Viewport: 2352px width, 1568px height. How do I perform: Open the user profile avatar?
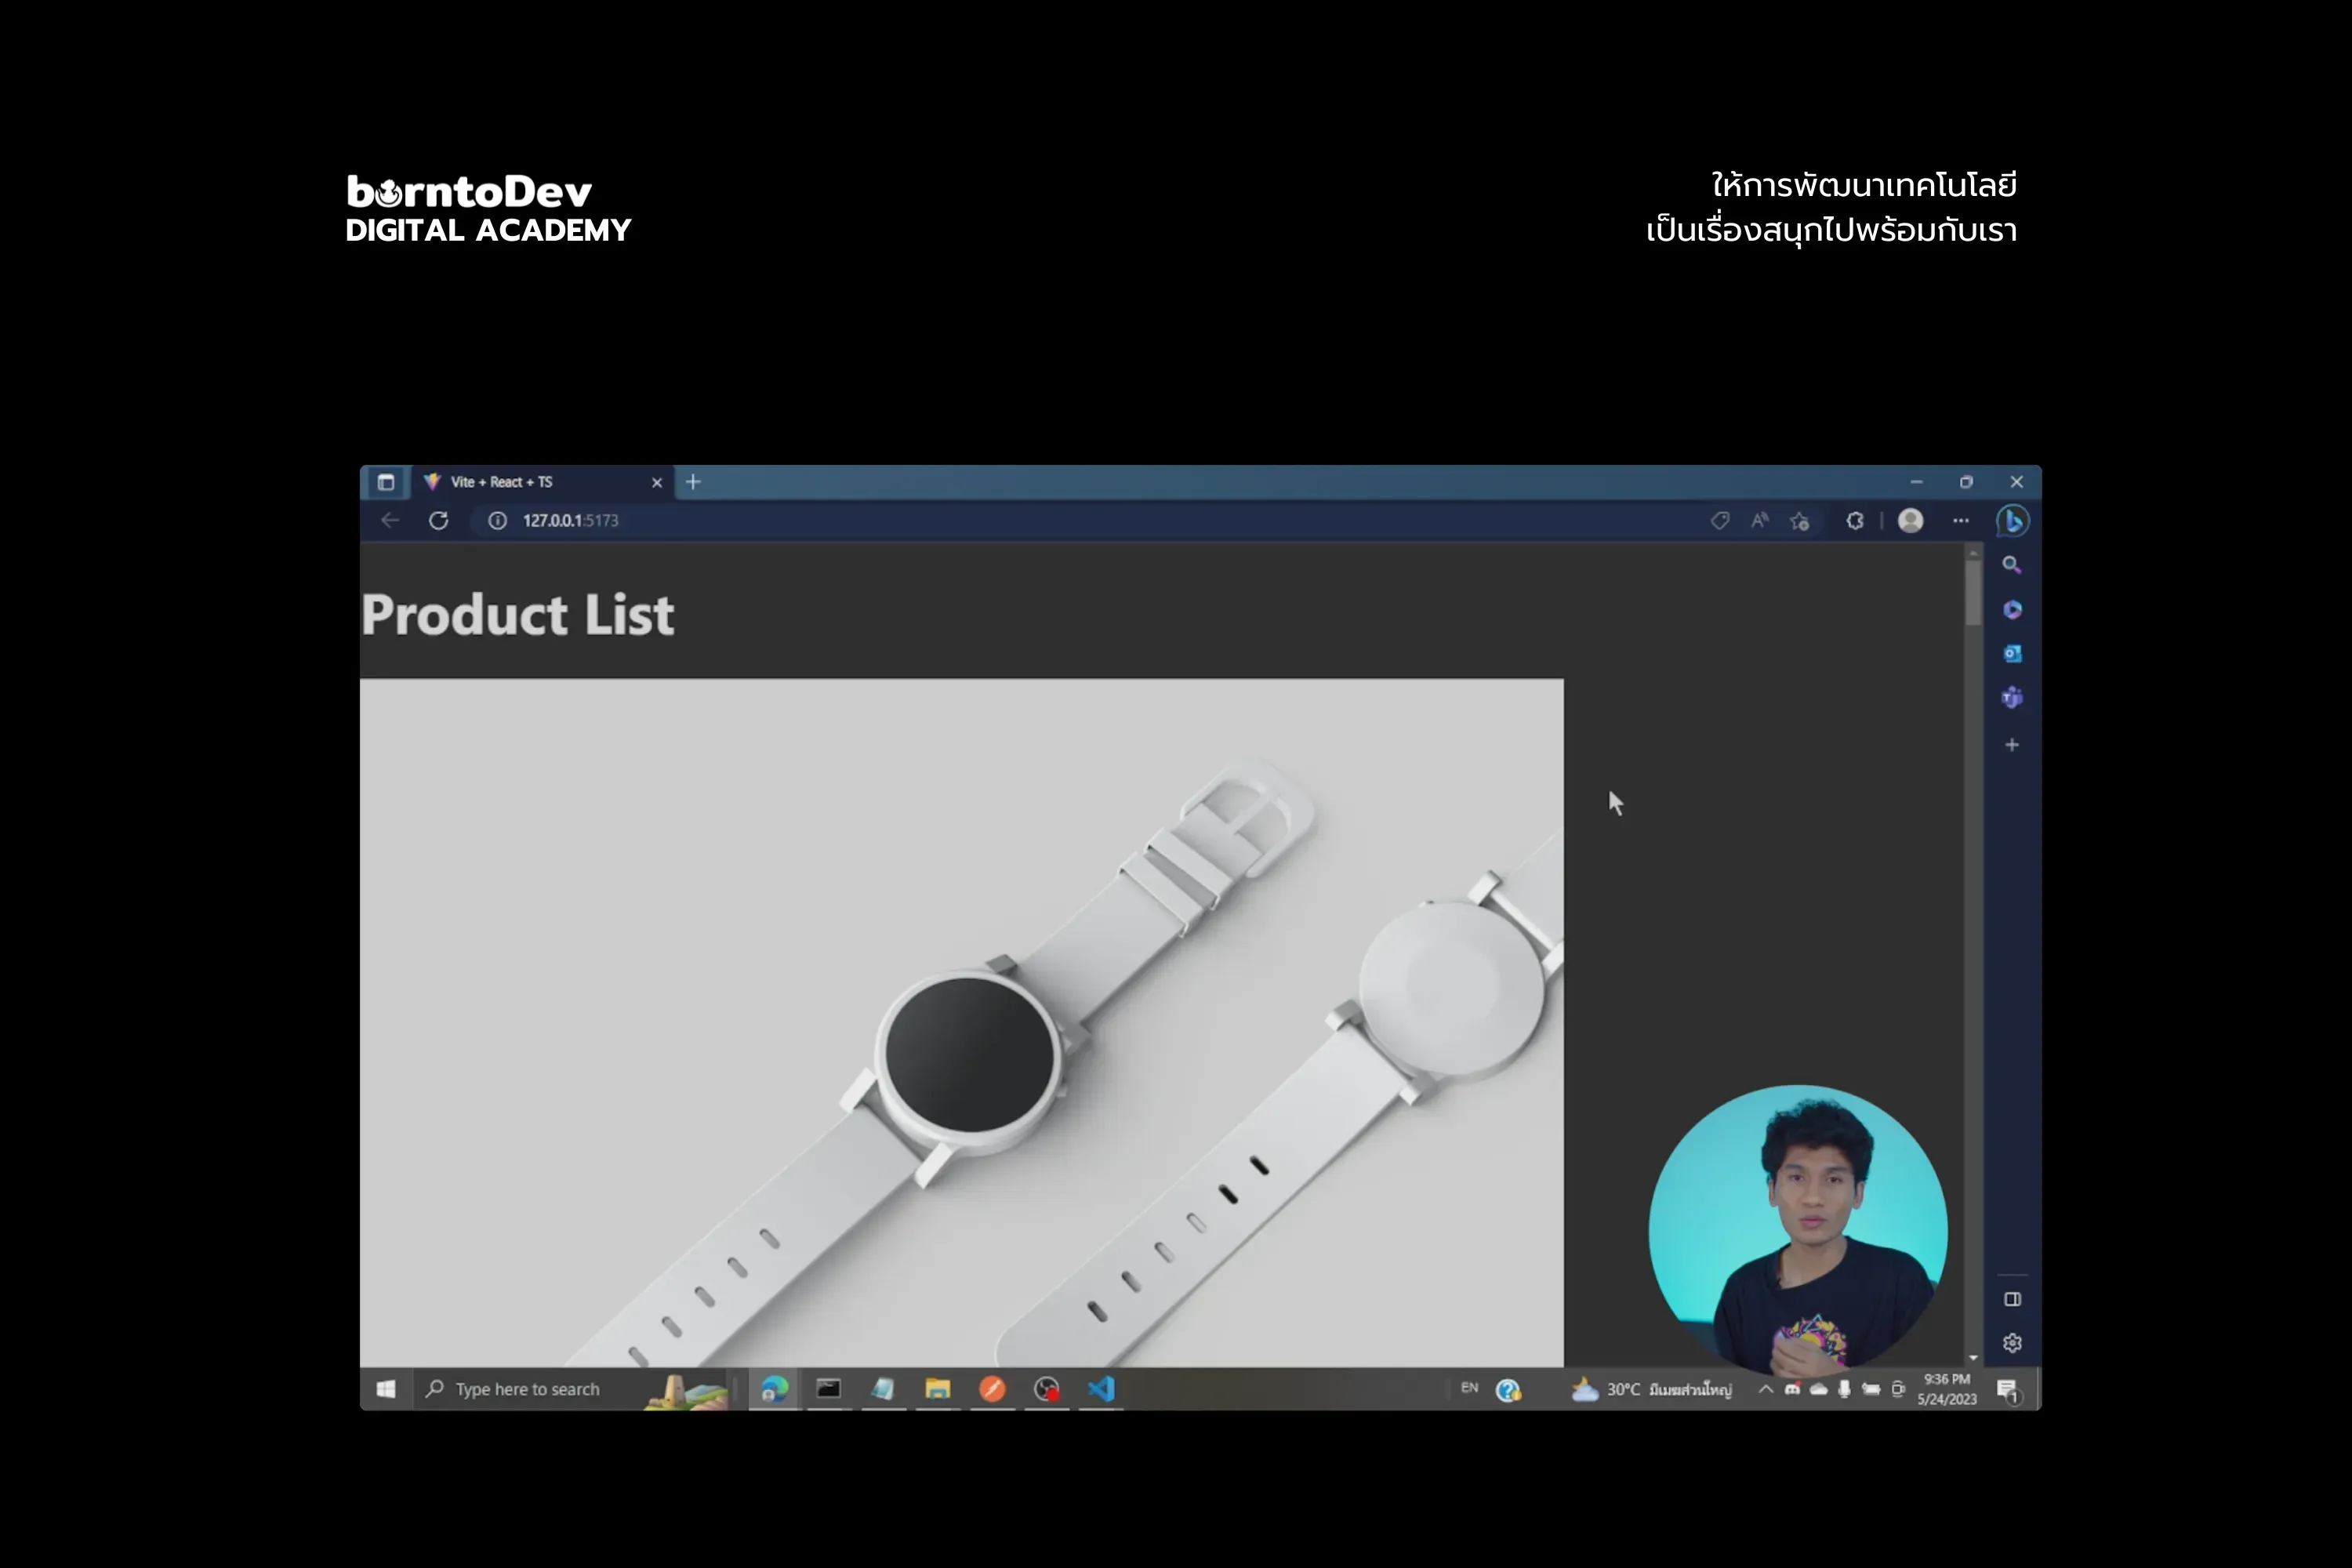[x=1910, y=521]
